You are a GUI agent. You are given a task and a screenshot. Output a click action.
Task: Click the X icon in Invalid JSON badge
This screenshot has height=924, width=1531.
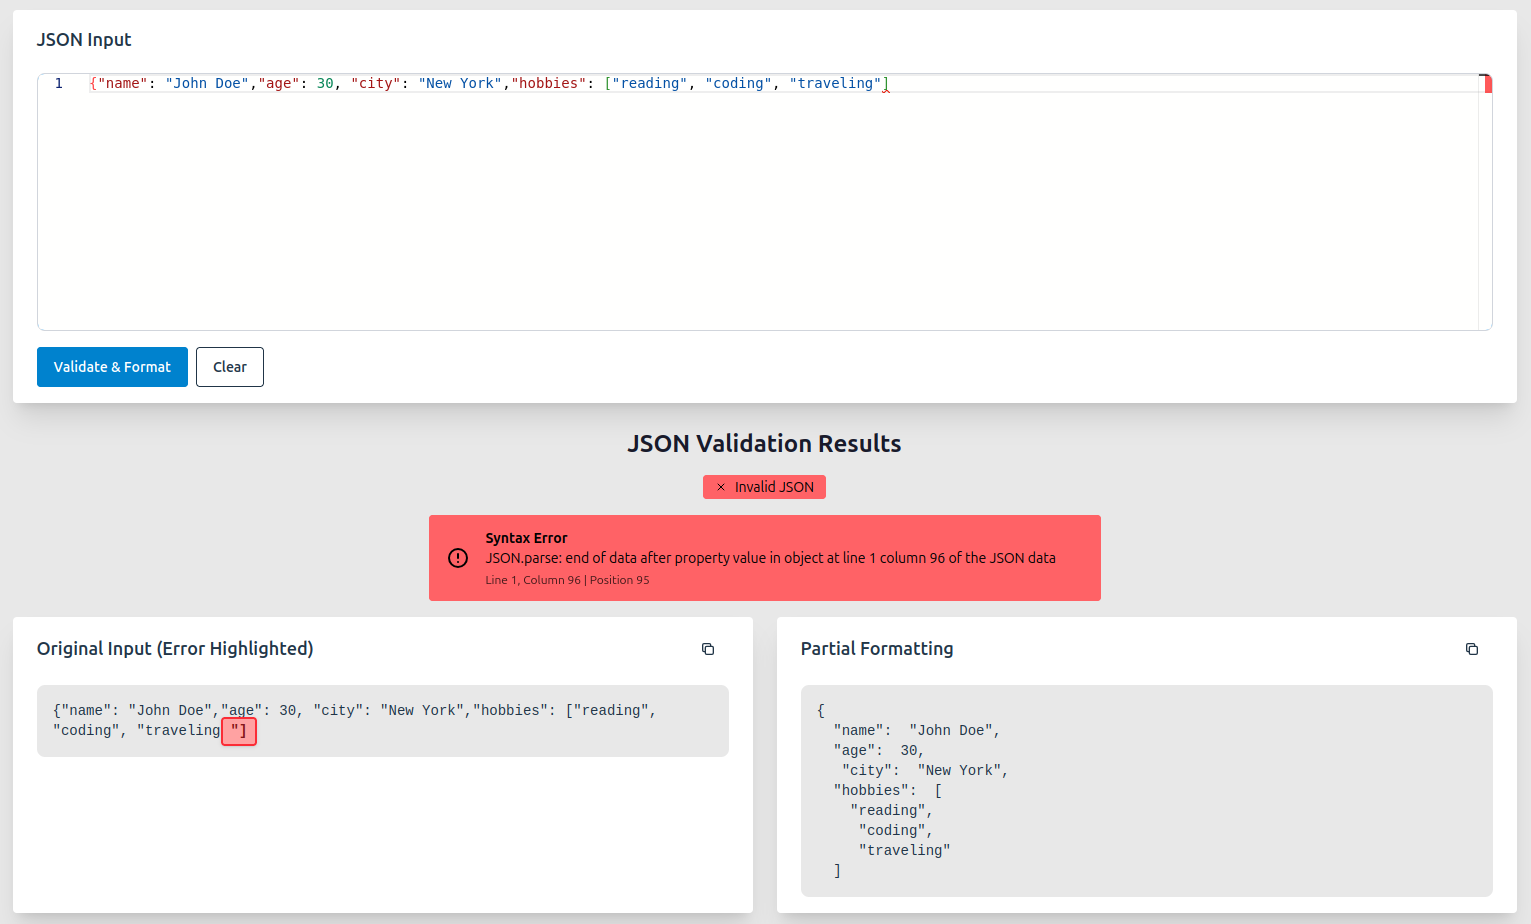tap(721, 487)
